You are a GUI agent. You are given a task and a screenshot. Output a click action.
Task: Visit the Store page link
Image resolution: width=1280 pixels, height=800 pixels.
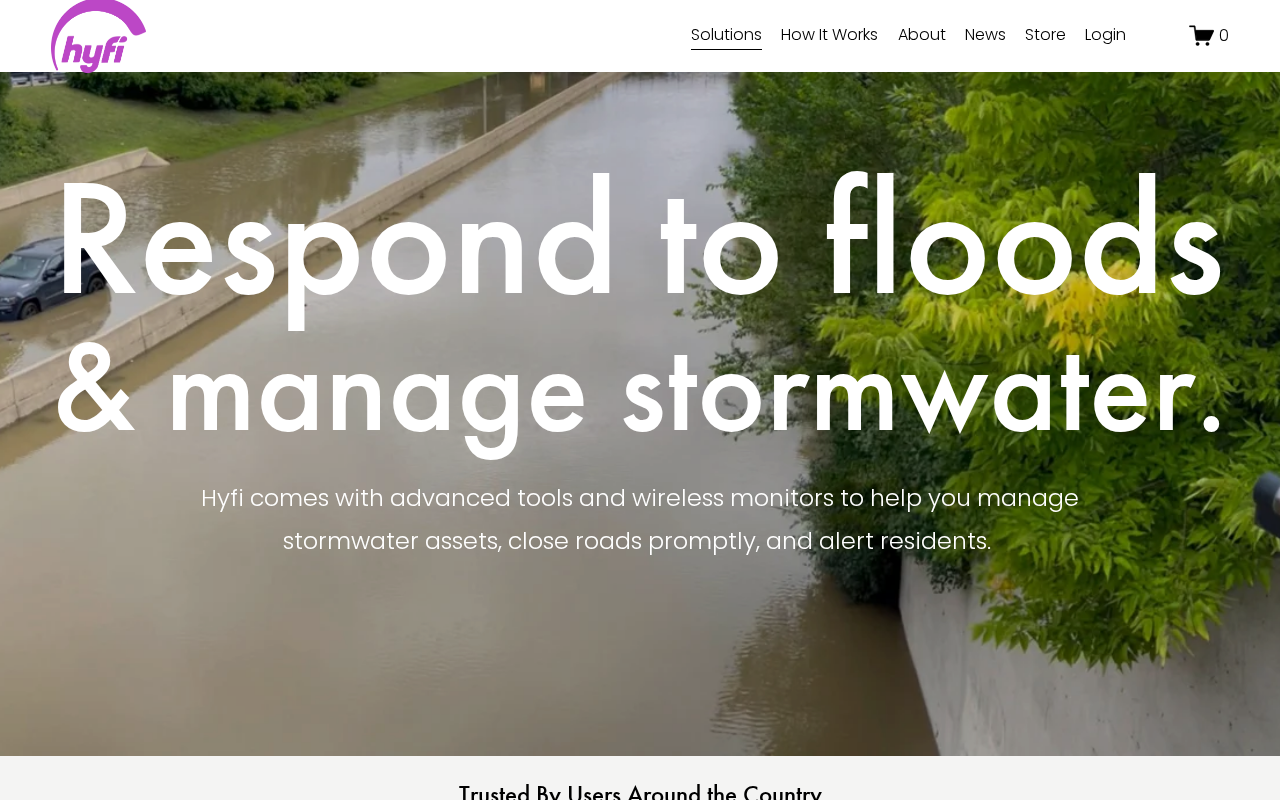click(1045, 35)
